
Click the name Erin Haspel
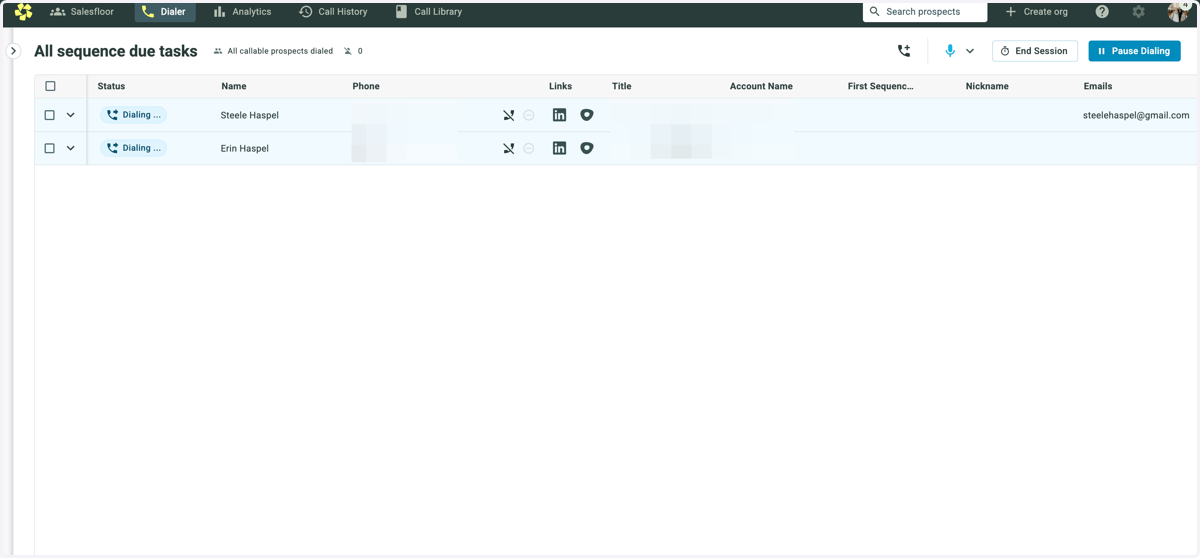pyautogui.click(x=245, y=148)
